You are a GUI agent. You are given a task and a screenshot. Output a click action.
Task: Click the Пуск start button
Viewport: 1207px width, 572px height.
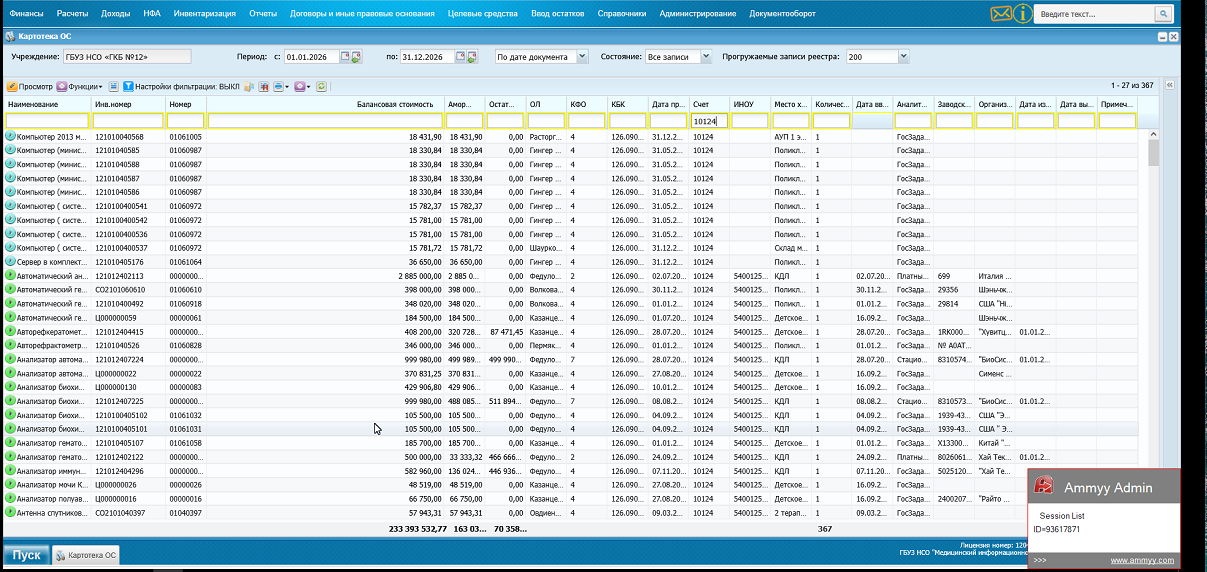pos(26,555)
